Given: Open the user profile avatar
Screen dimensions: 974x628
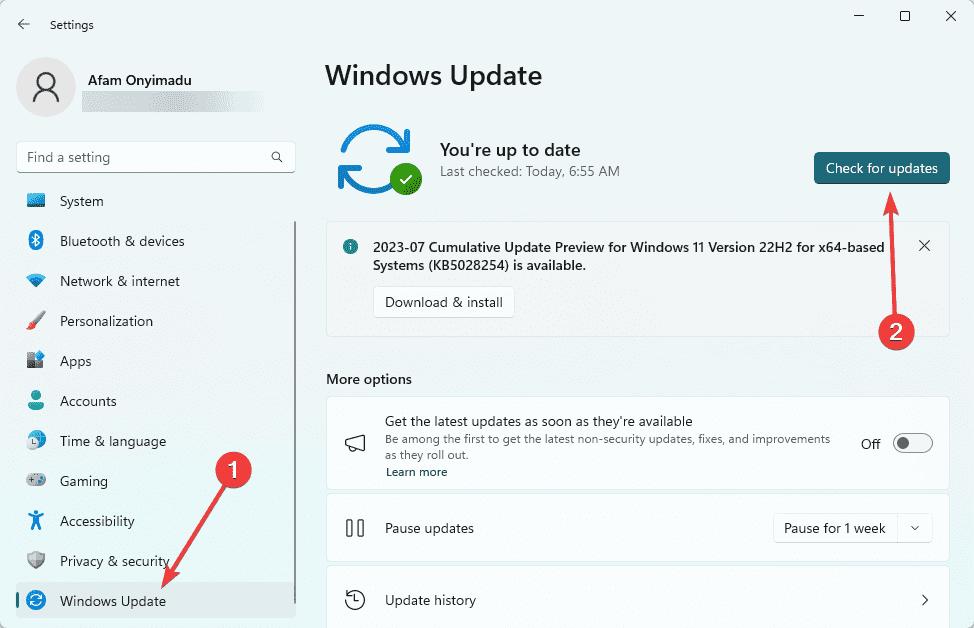Looking at the screenshot, I should [x=46, y=87].
